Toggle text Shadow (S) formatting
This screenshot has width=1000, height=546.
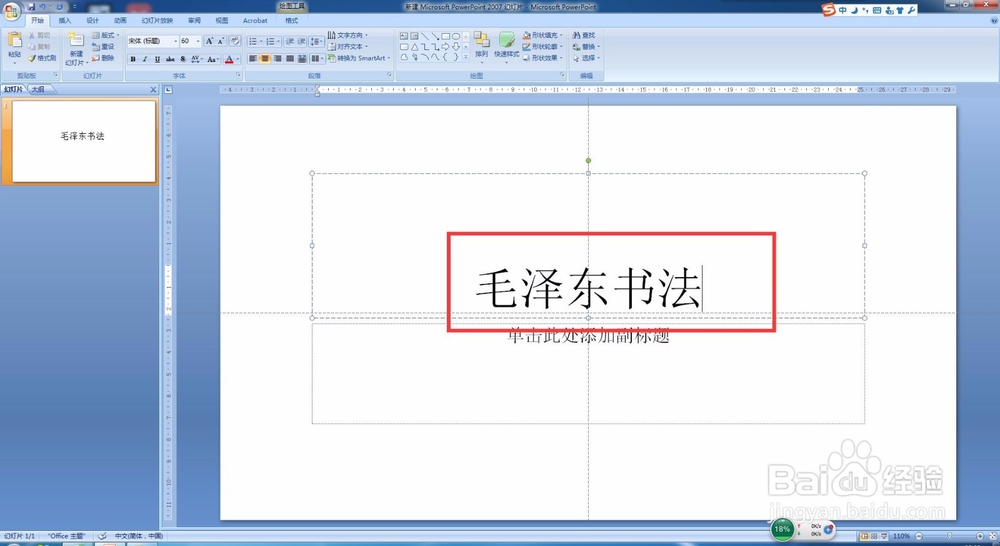point(183,59)
